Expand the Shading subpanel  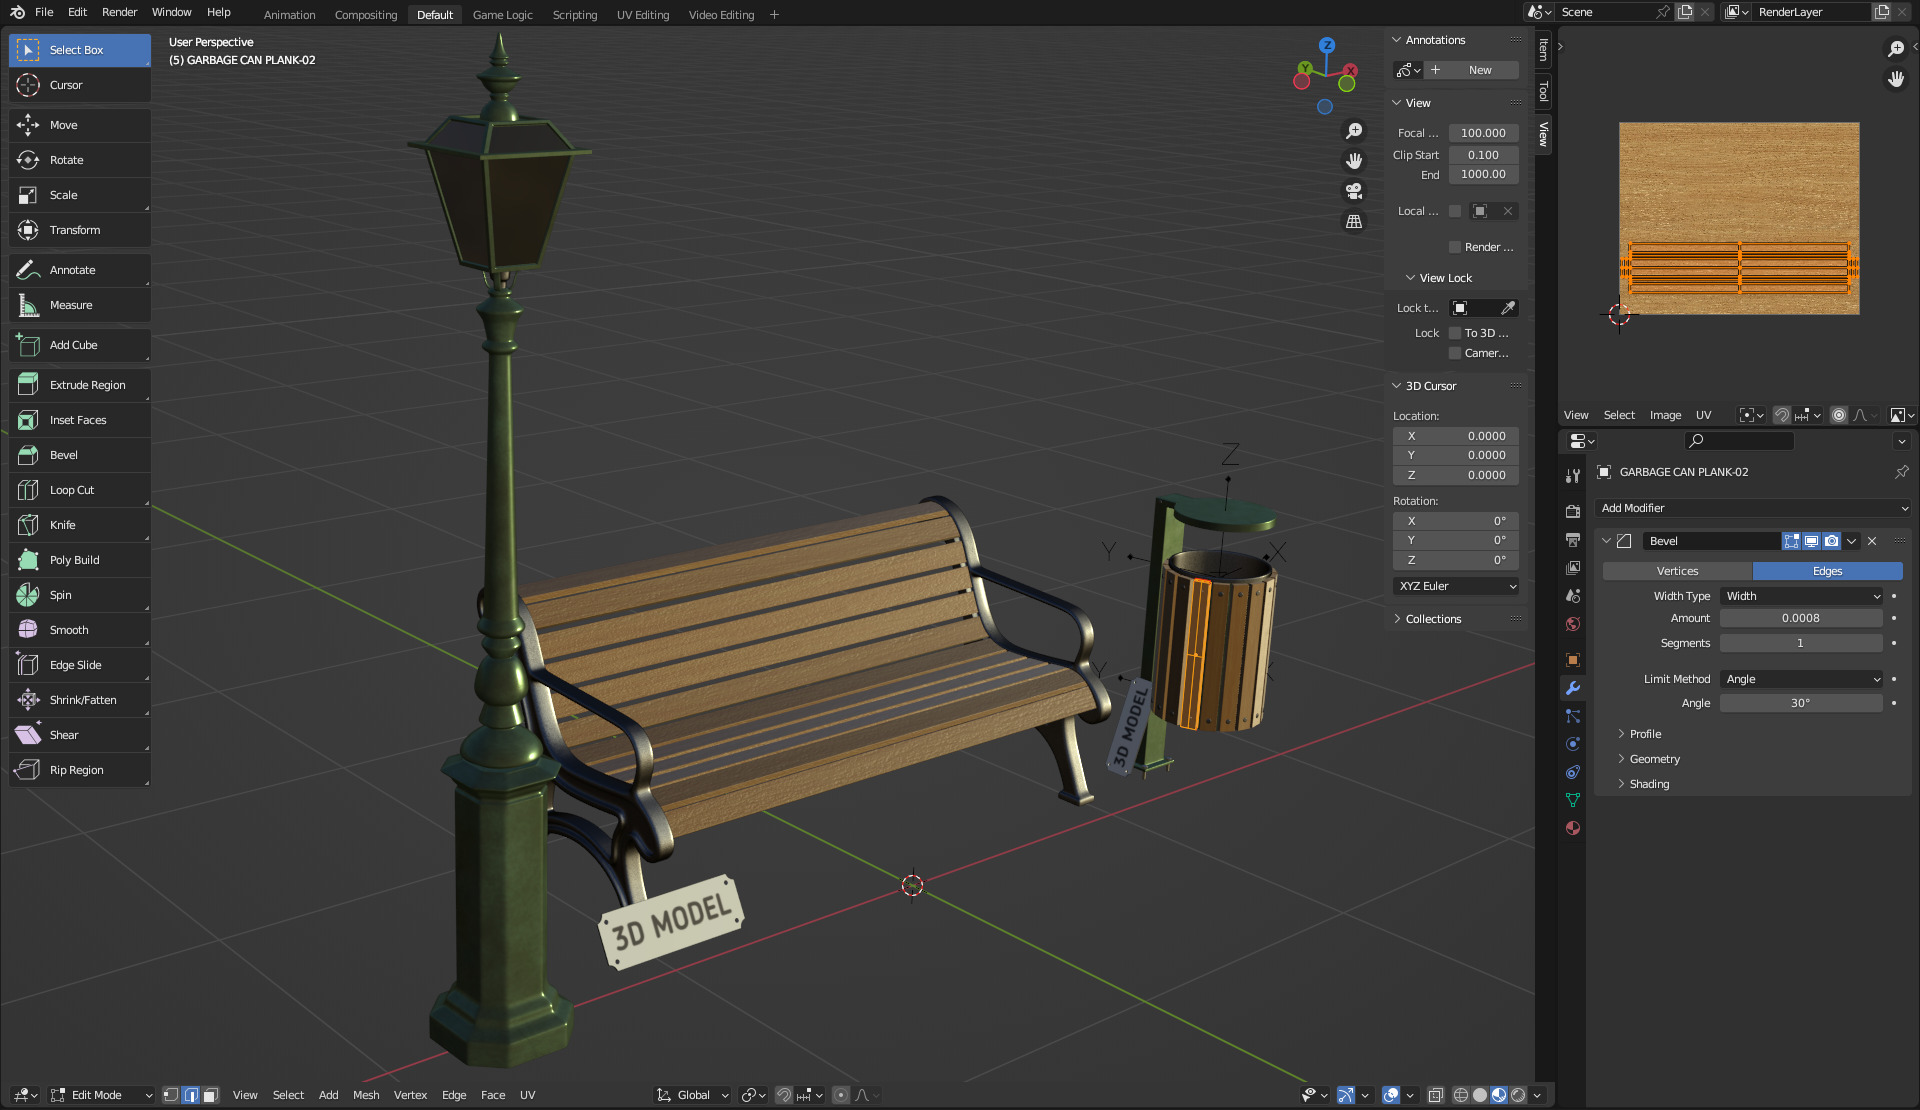pyautogui.click(x=1649, y=784)
